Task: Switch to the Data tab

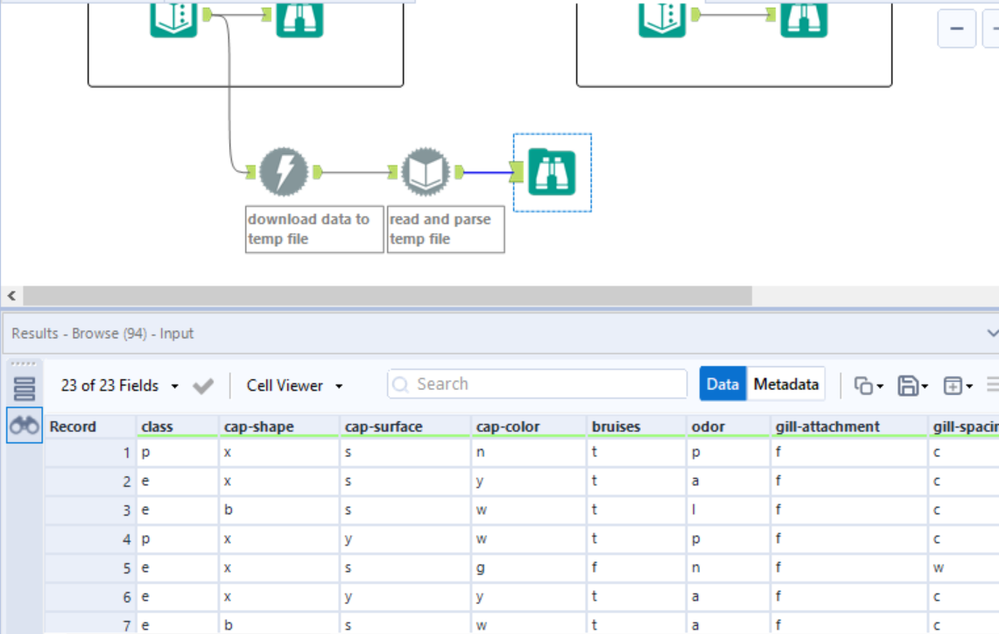Action: [722, 384]
